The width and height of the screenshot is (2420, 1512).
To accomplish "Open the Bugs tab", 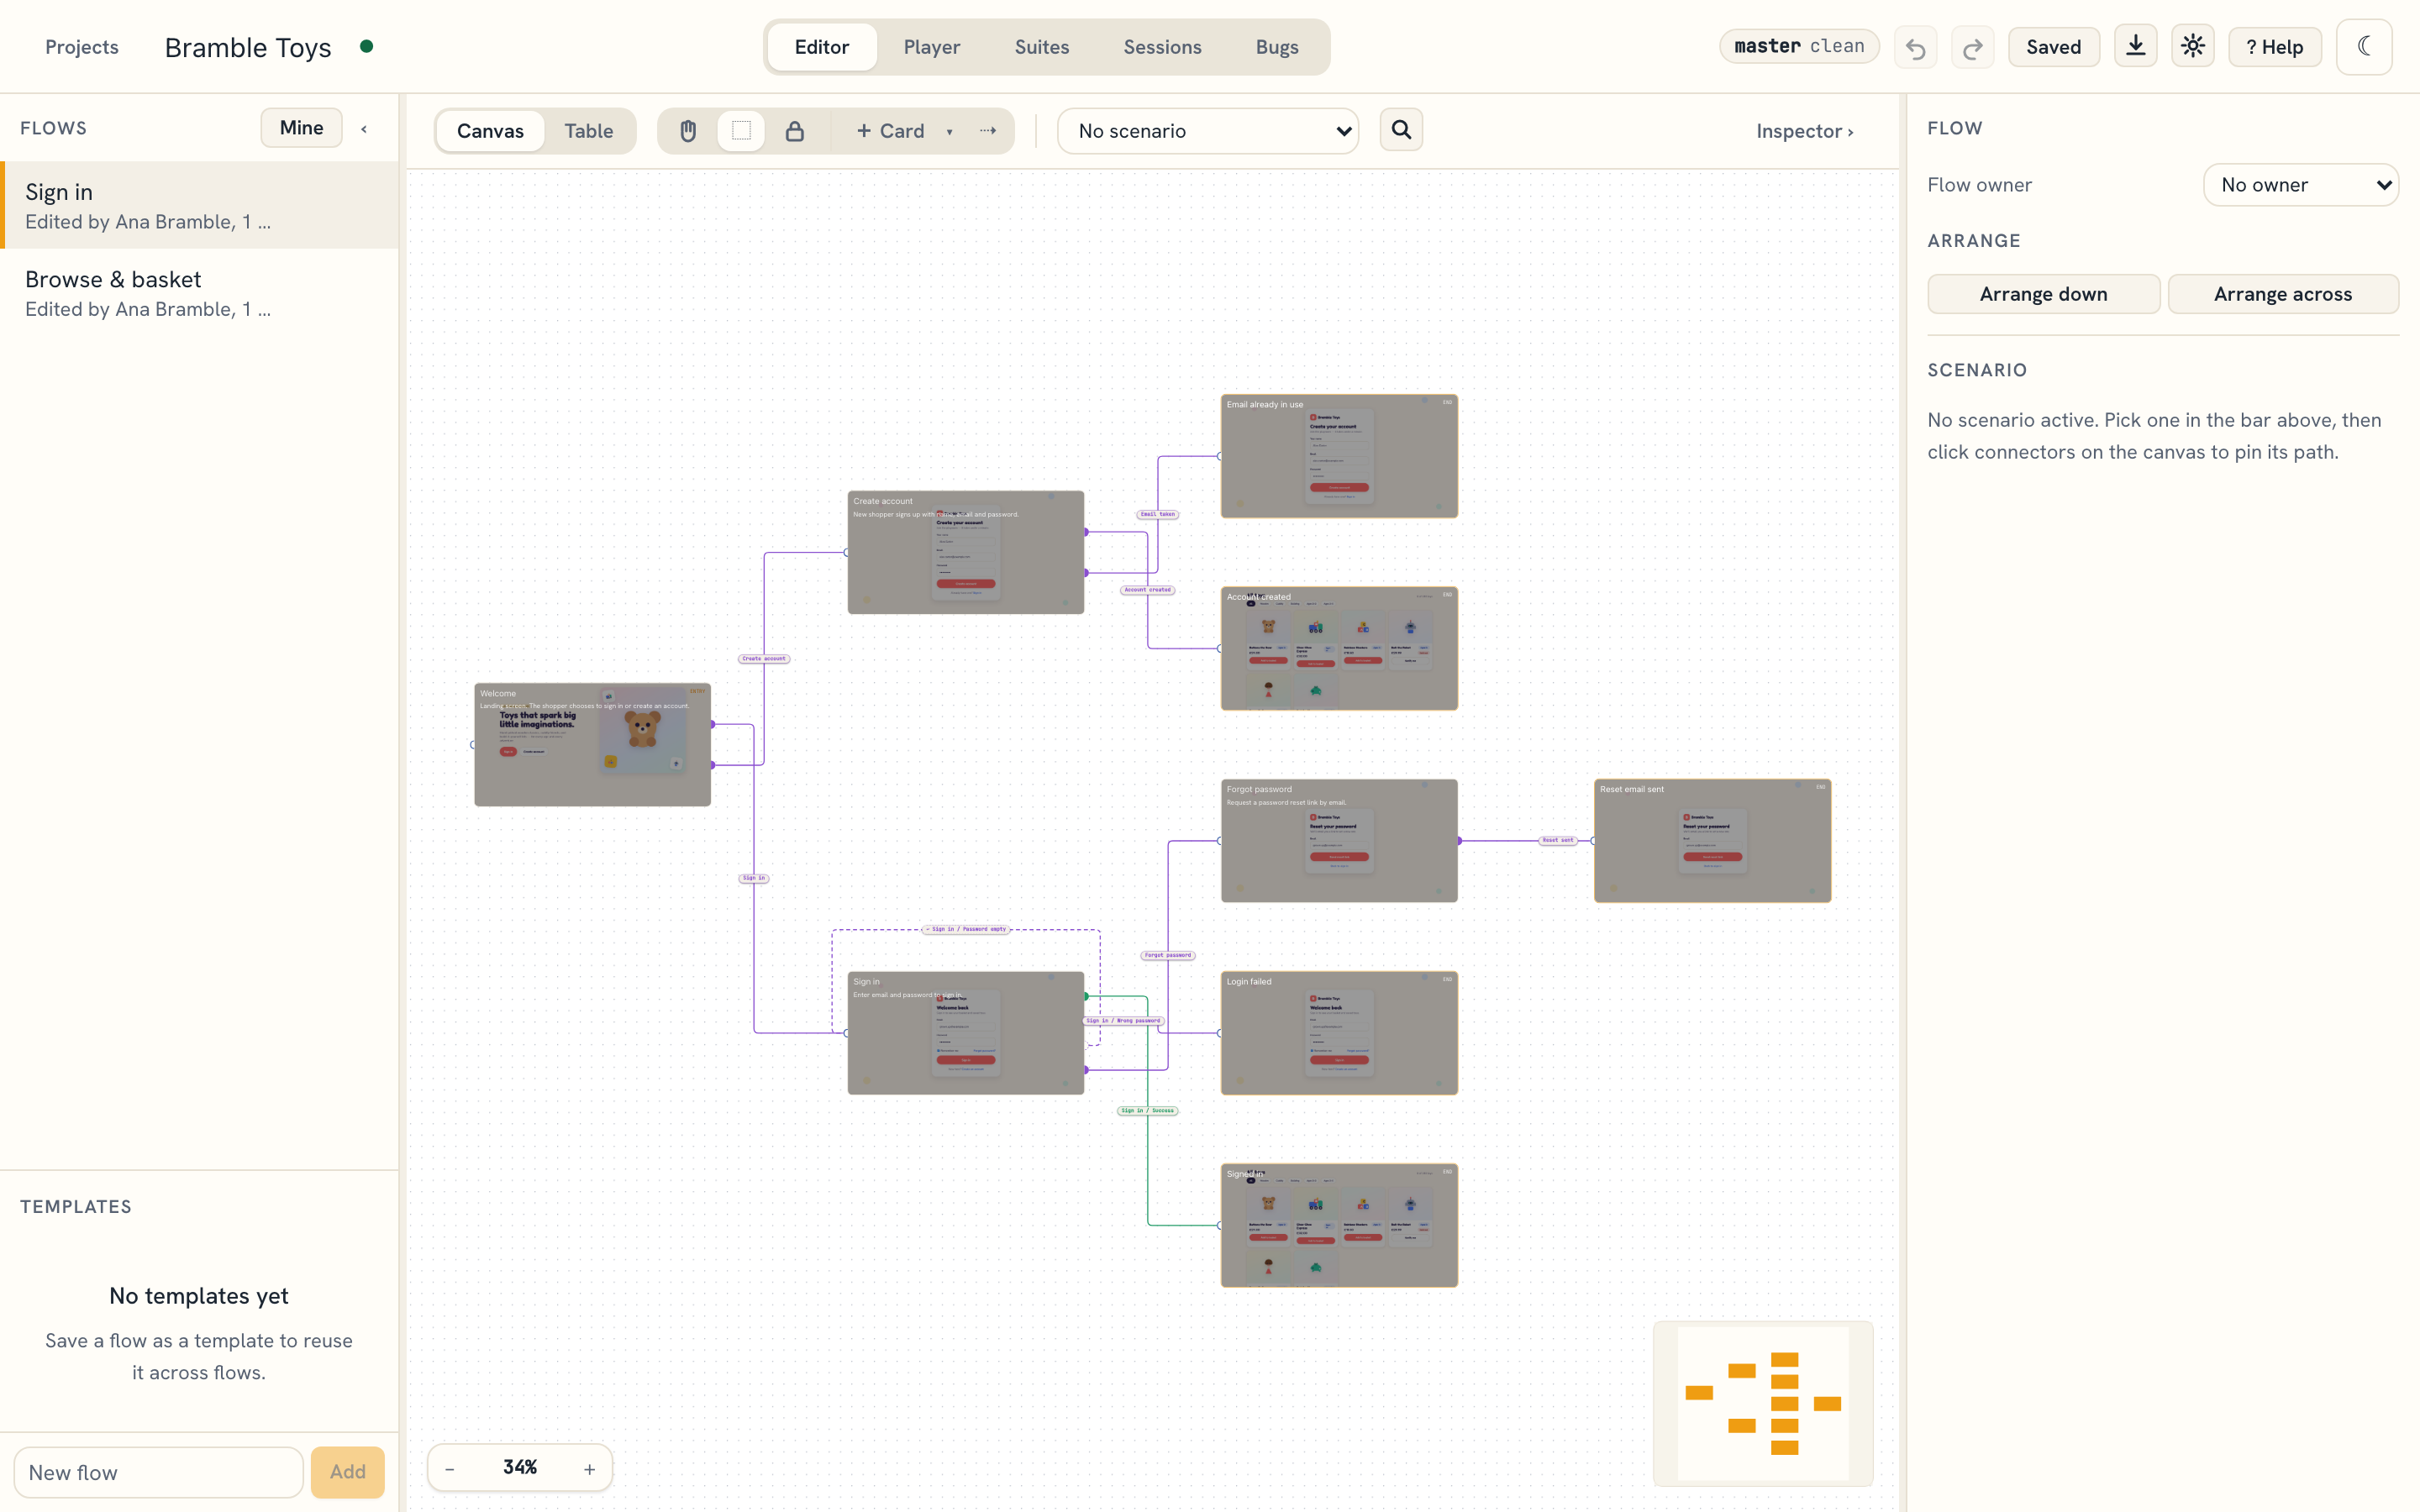I will (x=1277, y=47).
